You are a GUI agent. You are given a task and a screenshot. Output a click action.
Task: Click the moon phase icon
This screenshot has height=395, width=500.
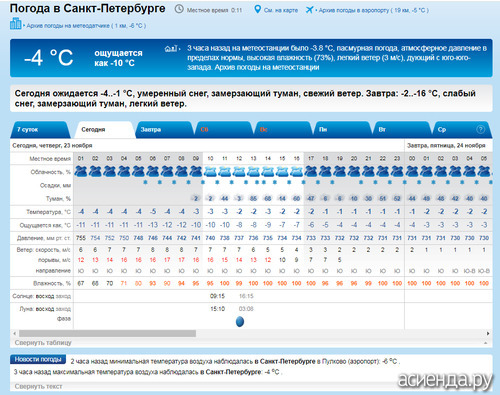coord(240,322)
